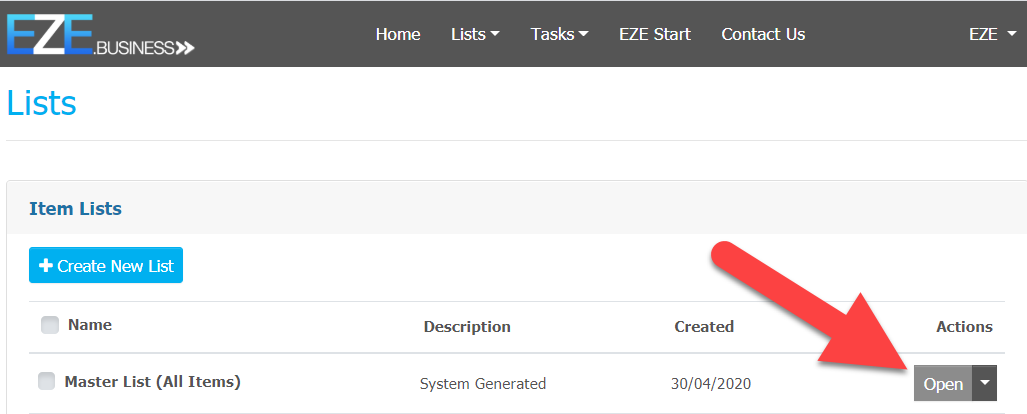
Task: Select EZE Start in navigation bar
Action: click(655, 34)
